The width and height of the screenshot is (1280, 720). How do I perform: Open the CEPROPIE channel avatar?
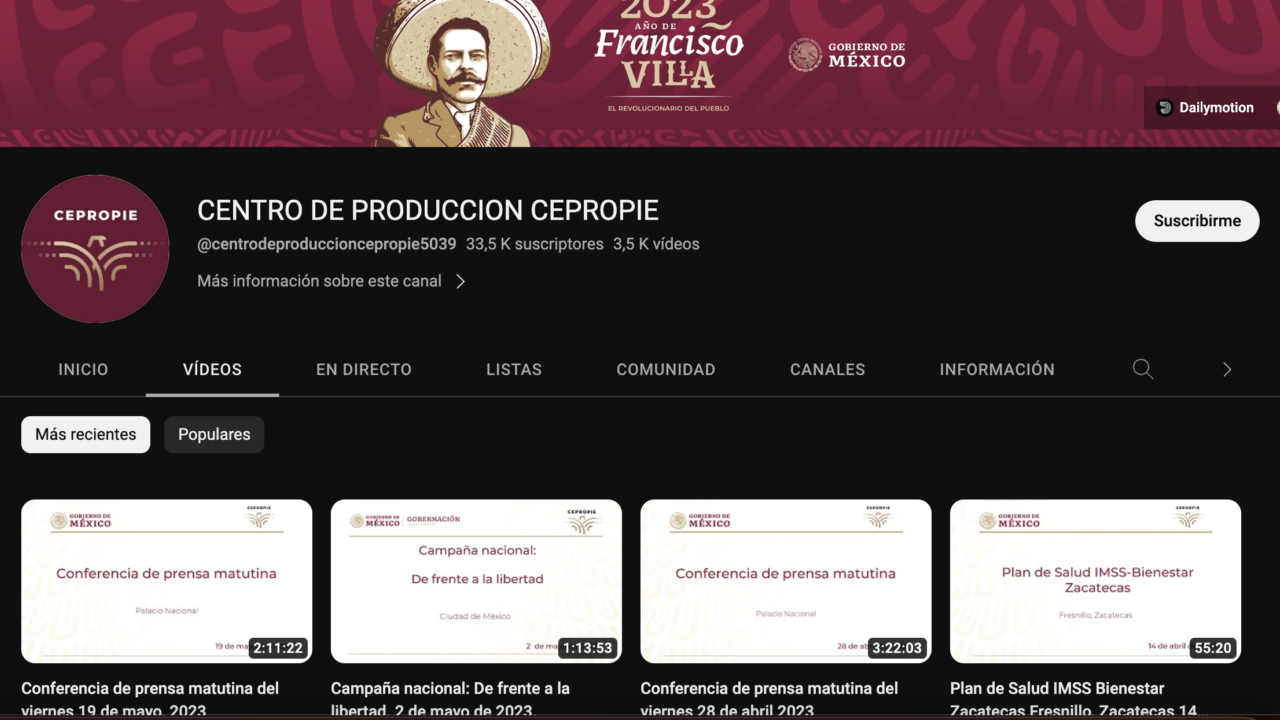95,249
